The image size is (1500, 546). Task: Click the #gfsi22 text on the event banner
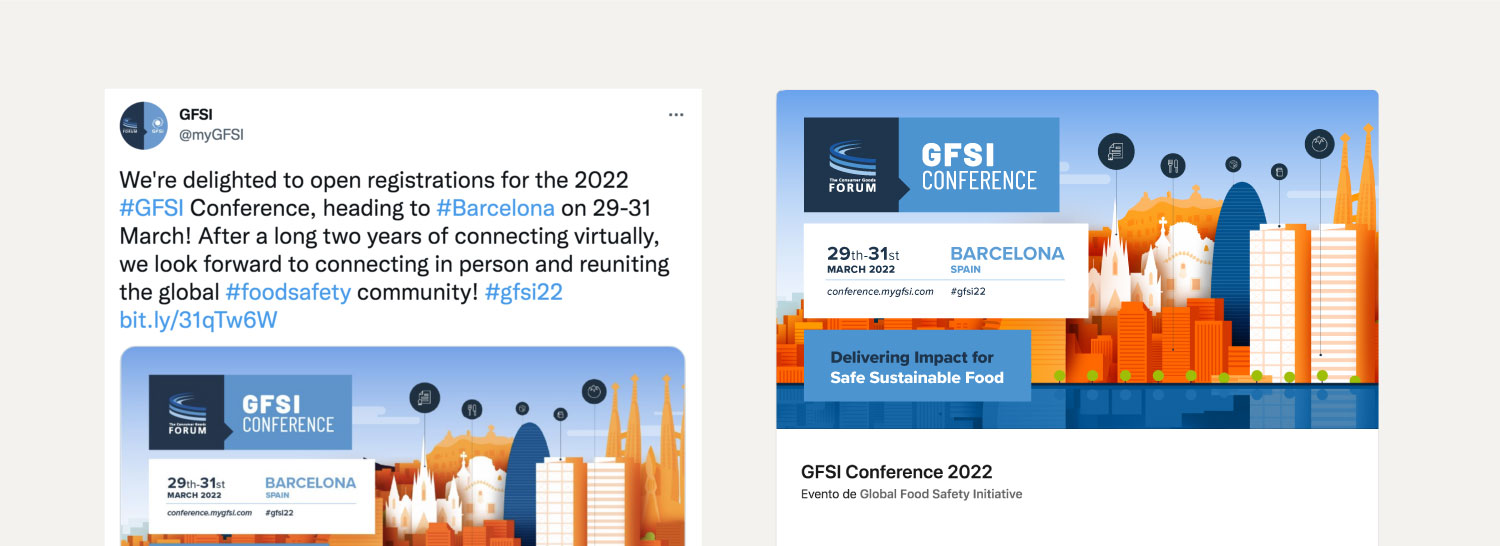[x=968, y=291]
